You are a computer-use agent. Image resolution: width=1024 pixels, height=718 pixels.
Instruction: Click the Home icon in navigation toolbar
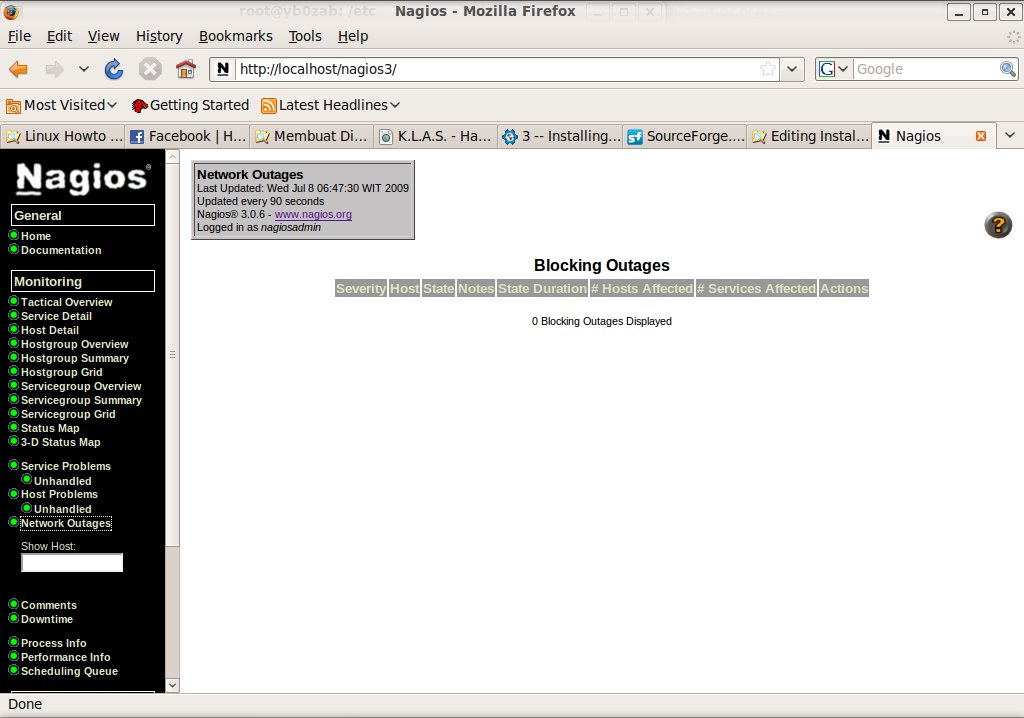pyautogui.click(x=185, y=69)
